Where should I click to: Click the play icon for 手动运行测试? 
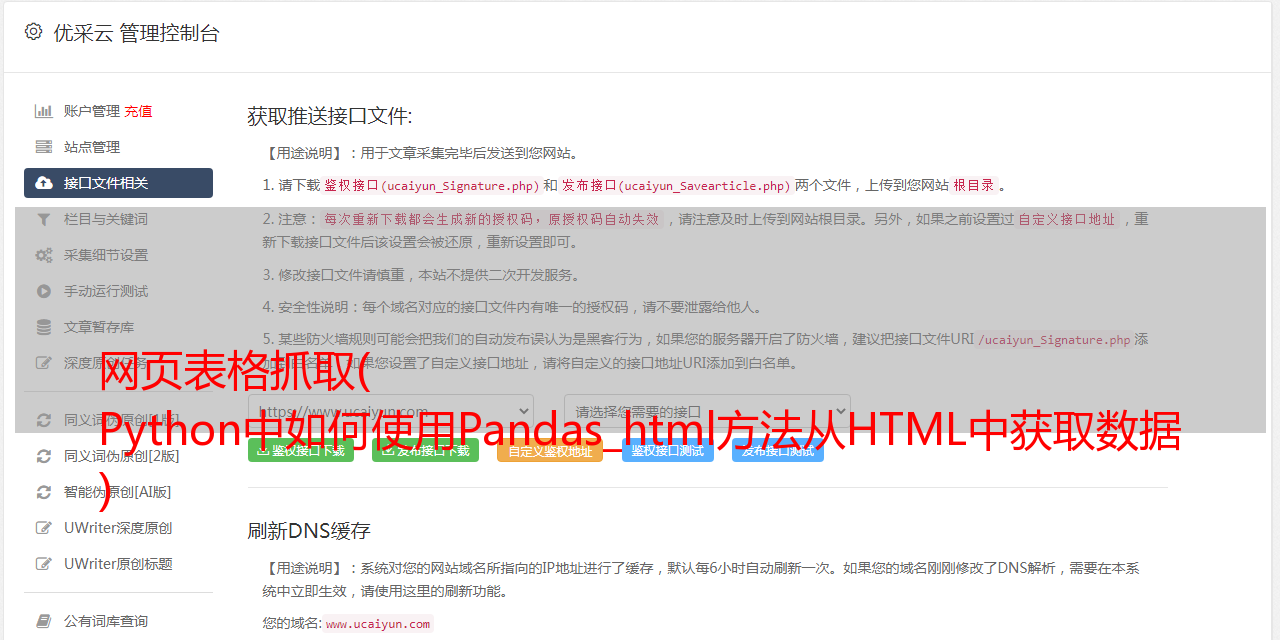pyautogui.click(x=44, y=291)
